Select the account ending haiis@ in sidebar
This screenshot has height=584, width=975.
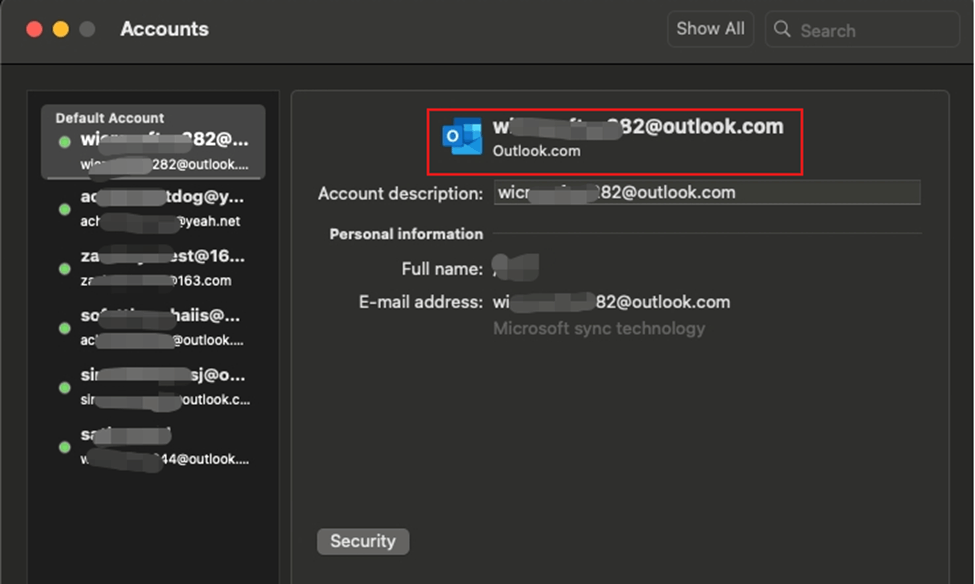(x=153, y=327)
